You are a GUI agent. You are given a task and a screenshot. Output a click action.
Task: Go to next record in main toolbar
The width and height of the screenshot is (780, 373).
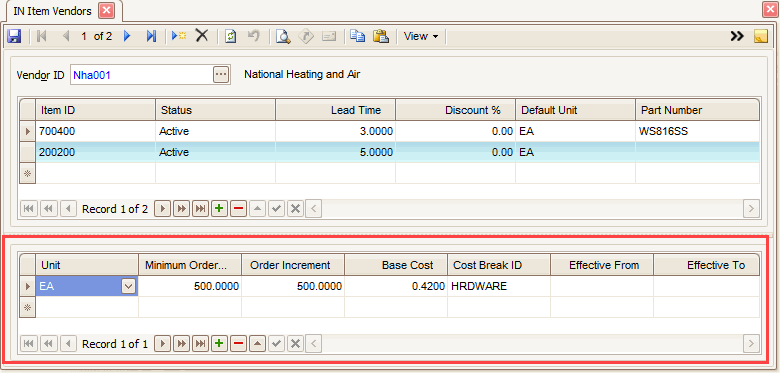coord(127,36)
